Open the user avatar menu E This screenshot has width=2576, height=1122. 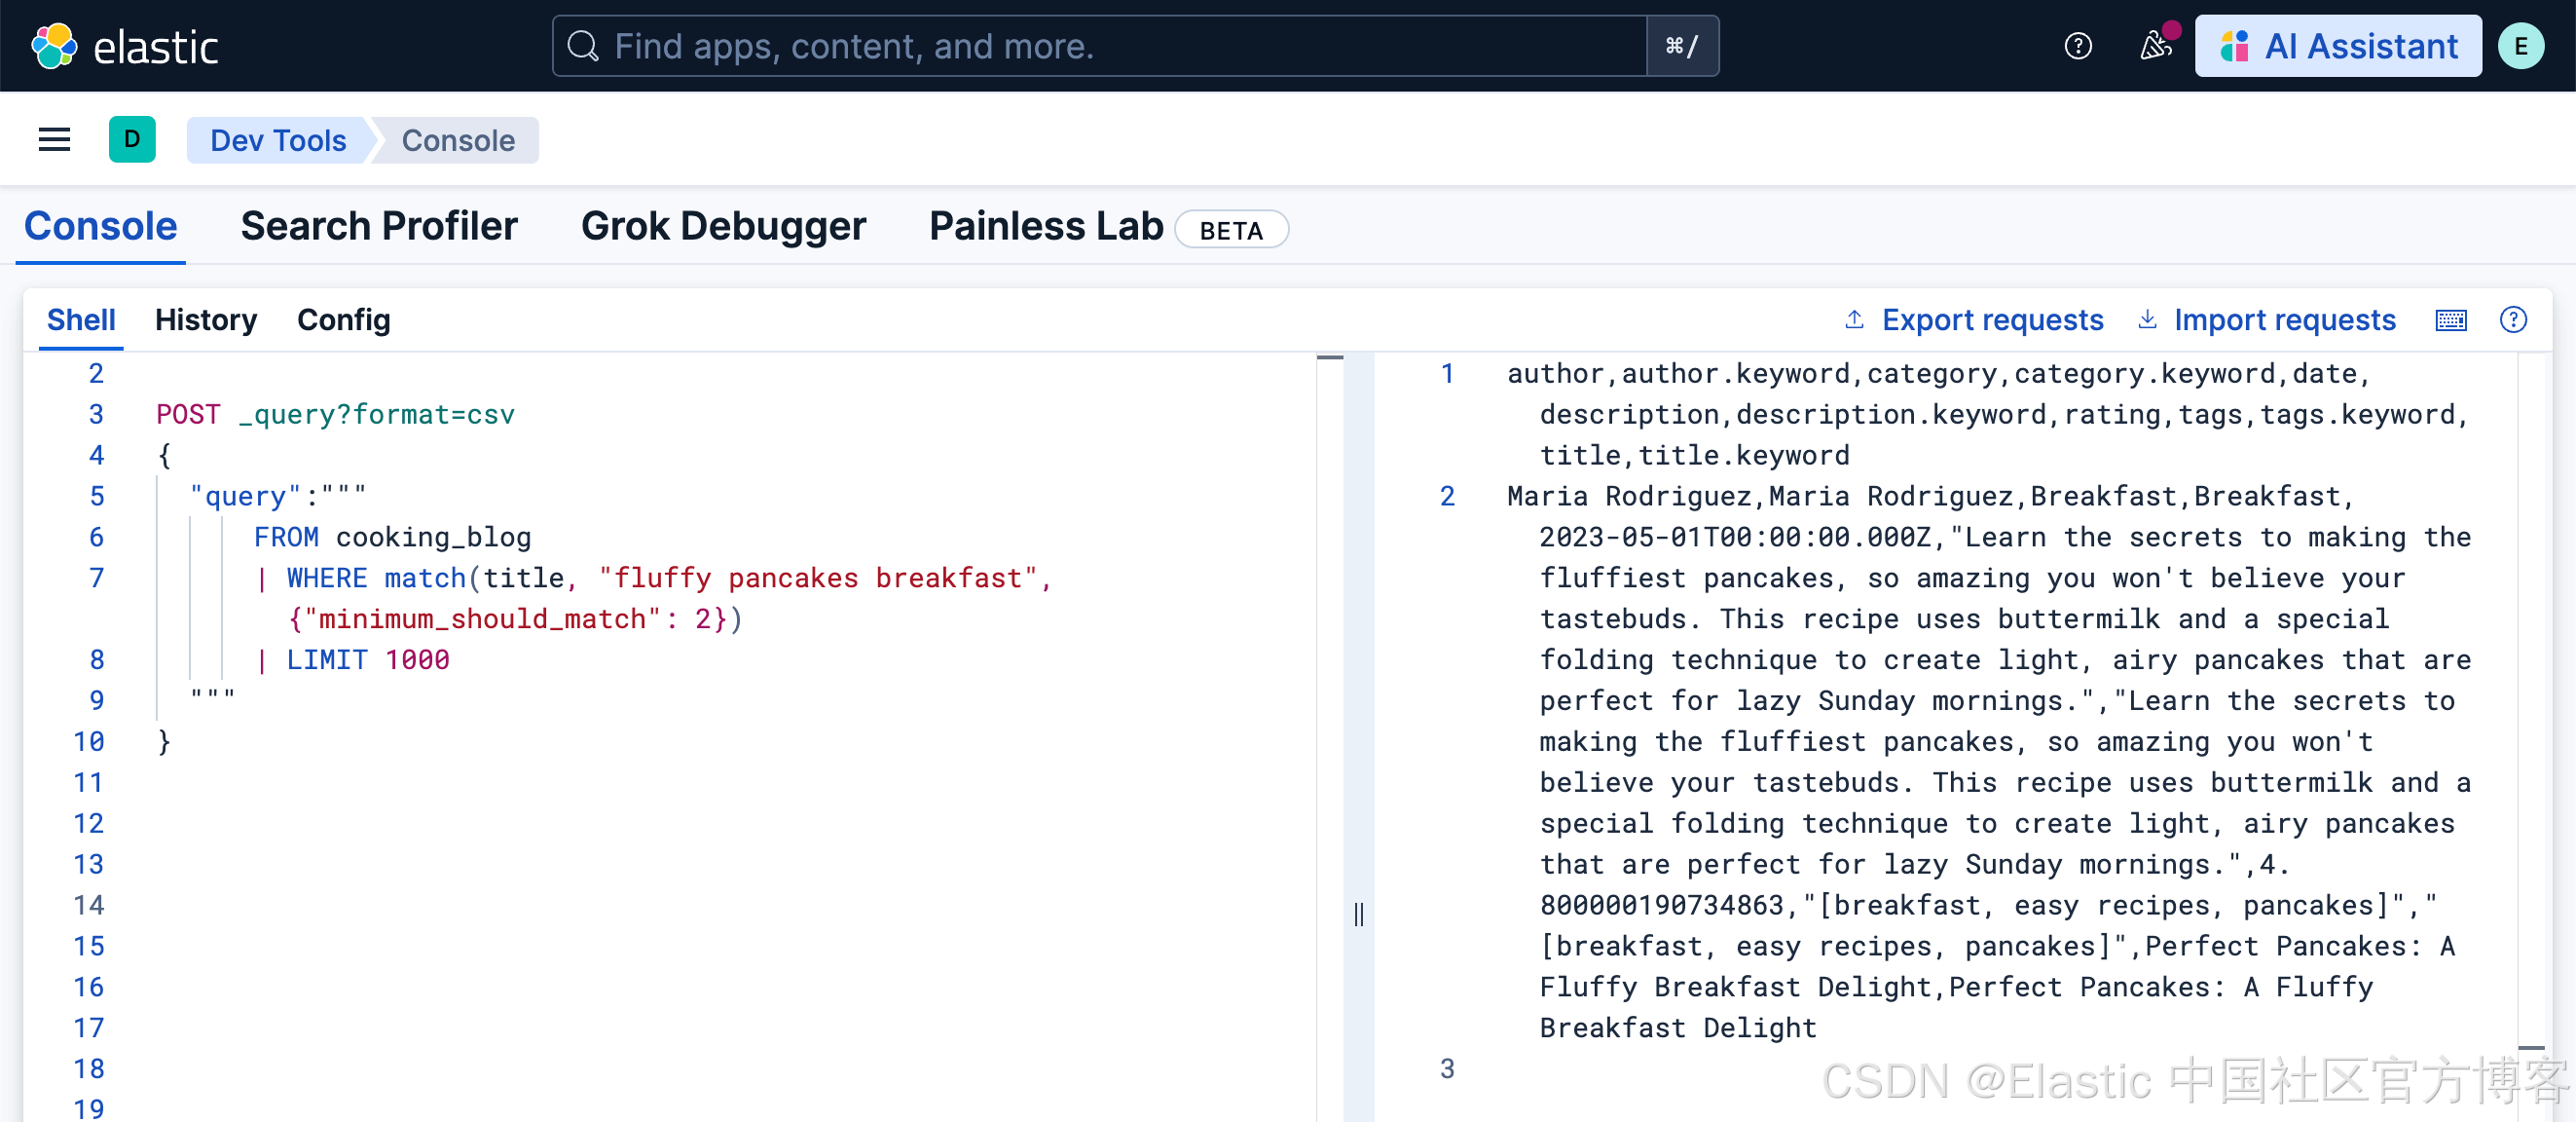2520,46
